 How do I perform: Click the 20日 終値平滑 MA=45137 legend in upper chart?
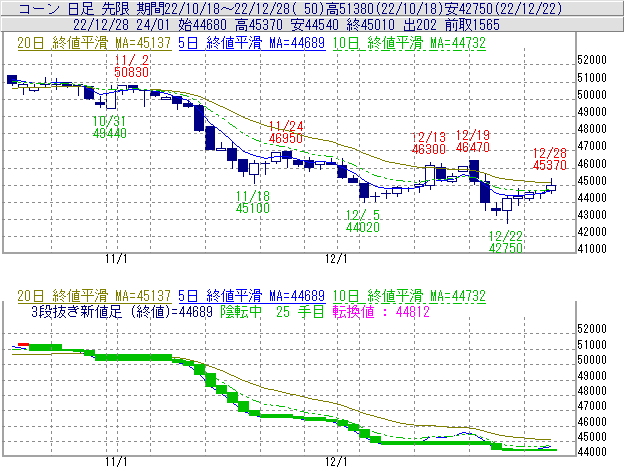[x=94, y=43]
